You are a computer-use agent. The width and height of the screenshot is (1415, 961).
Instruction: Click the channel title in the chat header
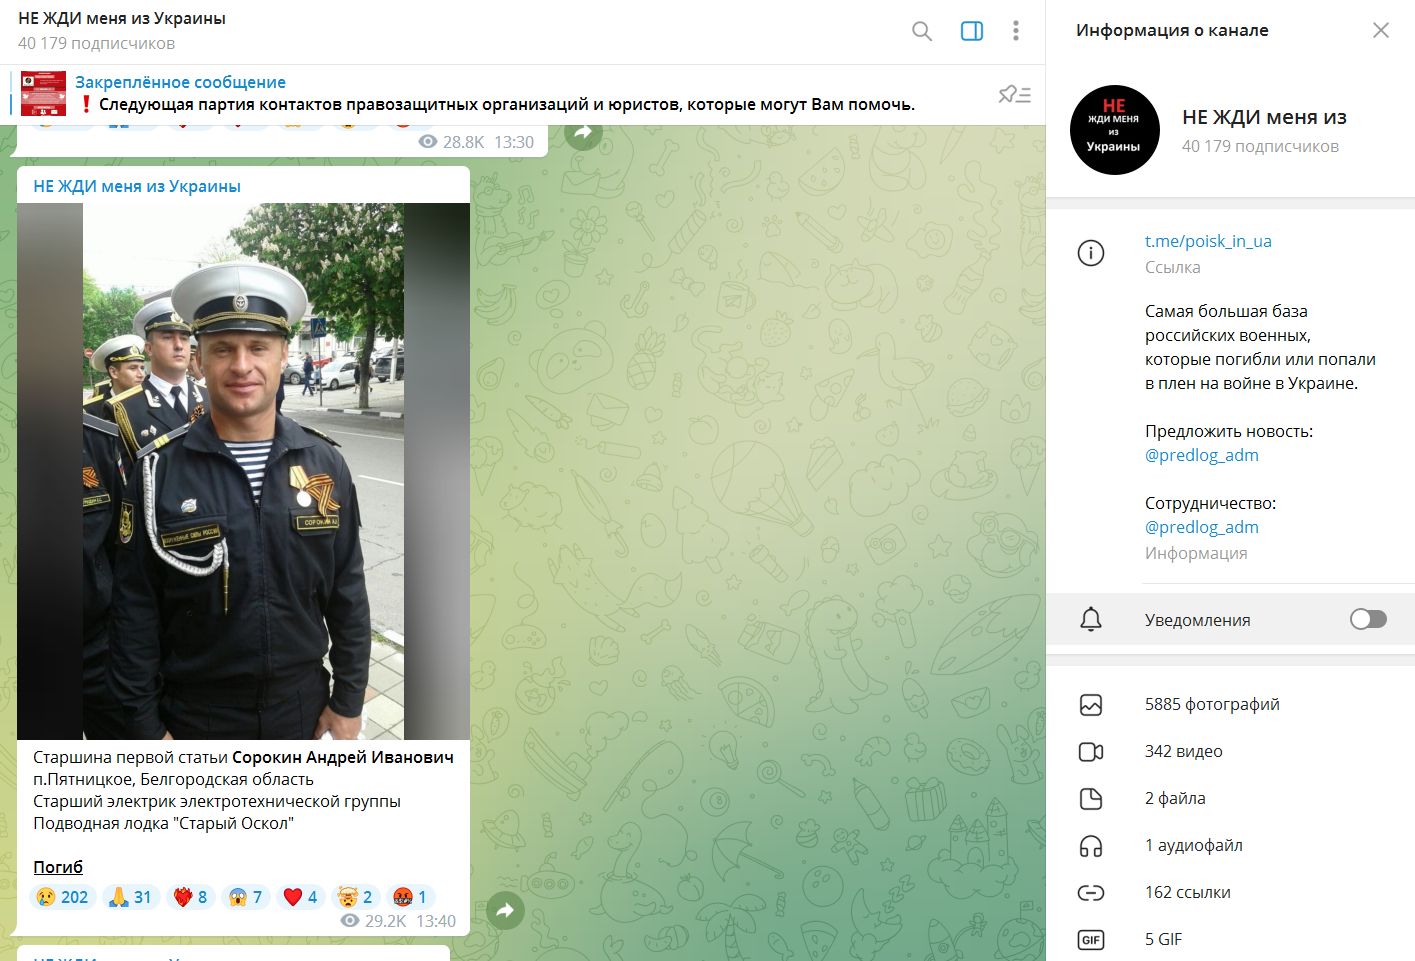click(122, 18)
